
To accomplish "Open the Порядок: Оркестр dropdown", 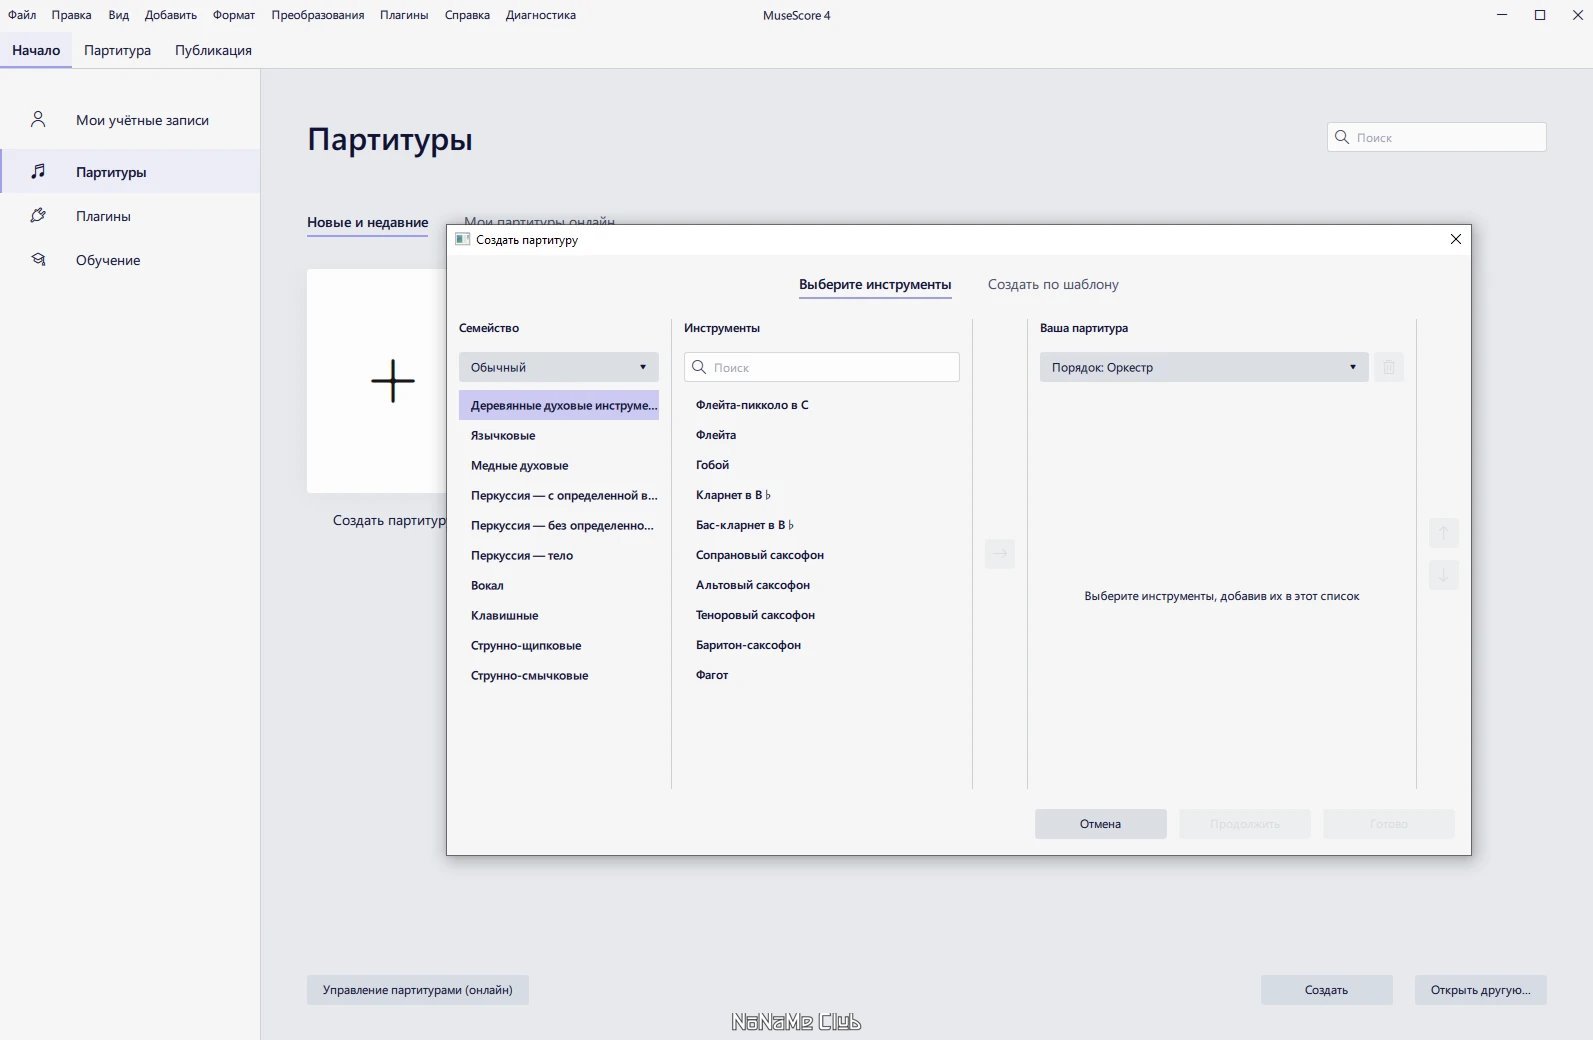I will click(x=1204, y=367).
